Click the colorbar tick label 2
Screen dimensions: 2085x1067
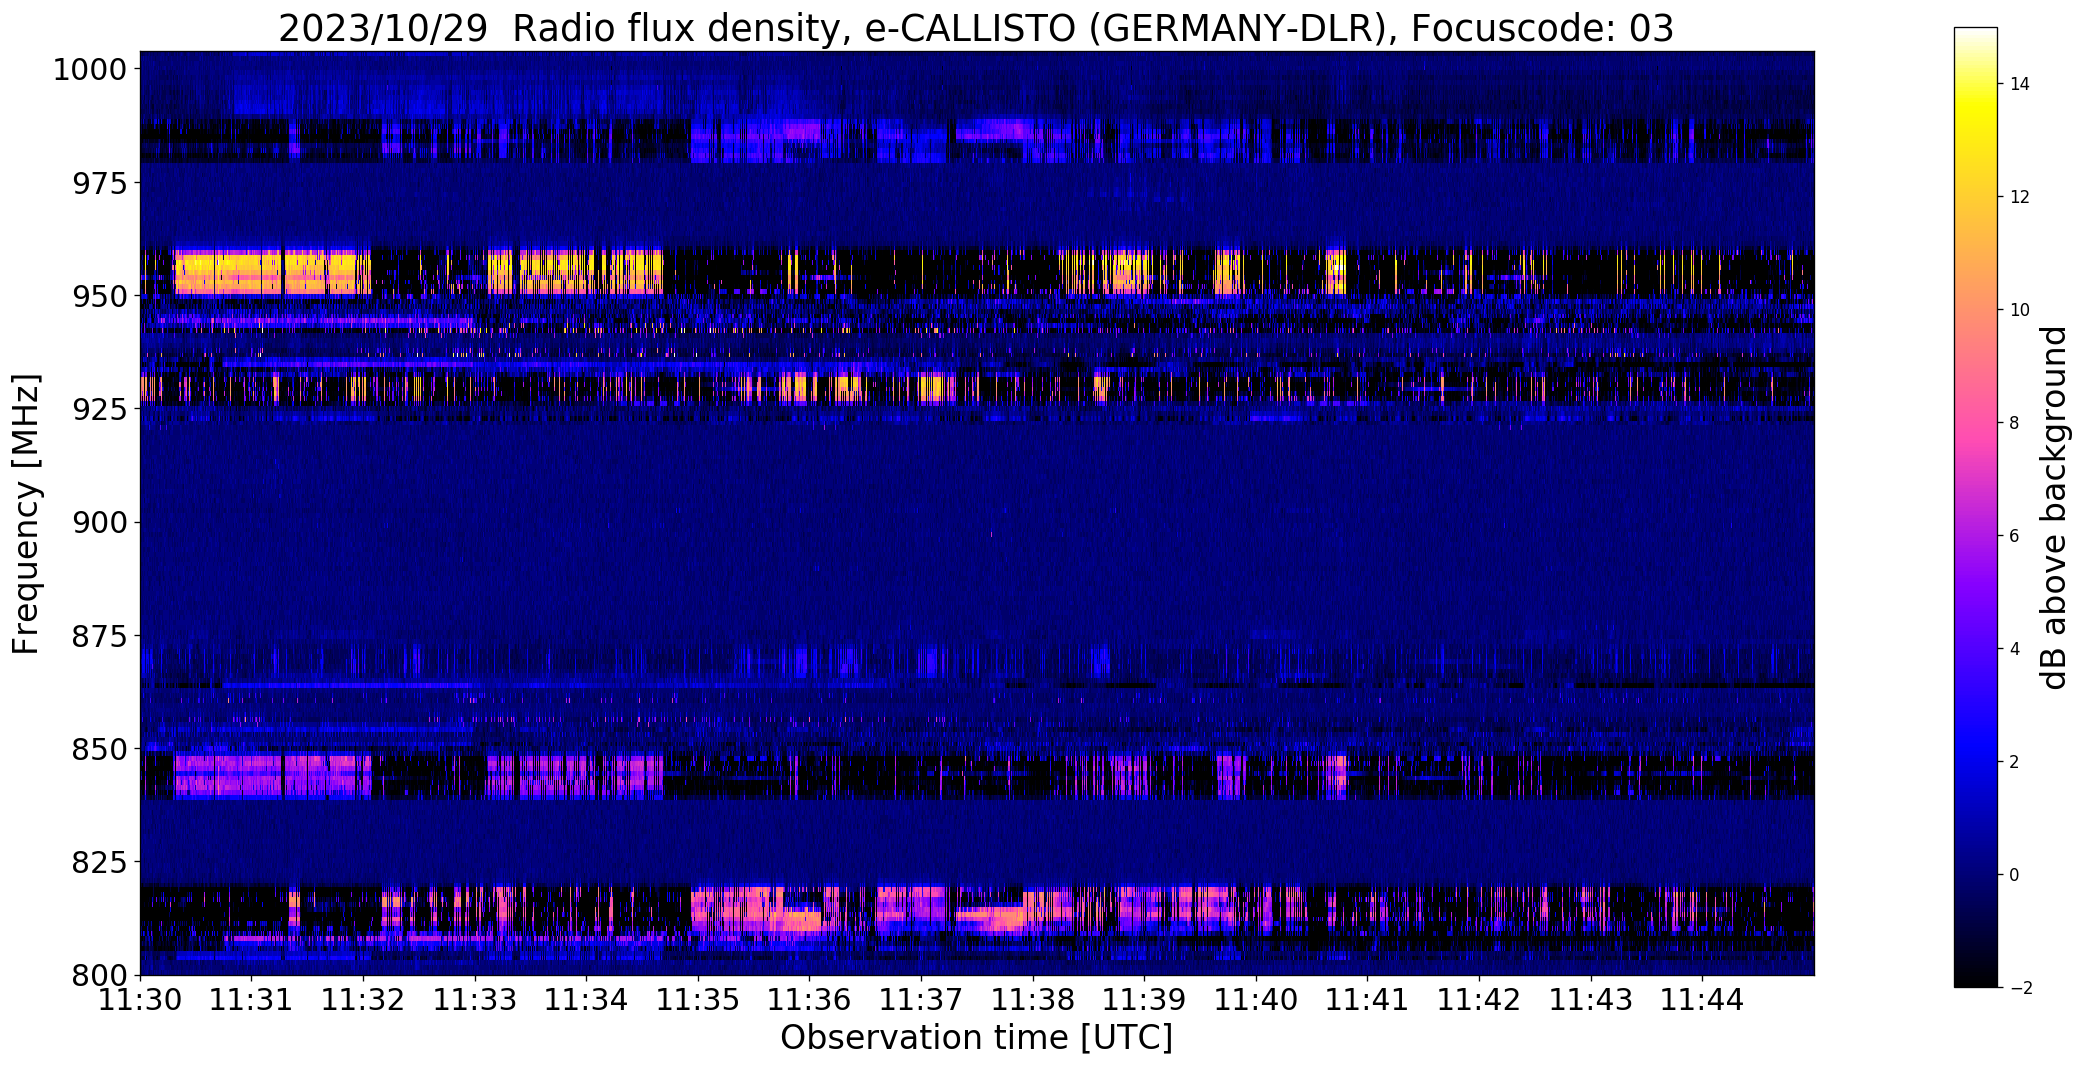click(x=2014, y=762)
